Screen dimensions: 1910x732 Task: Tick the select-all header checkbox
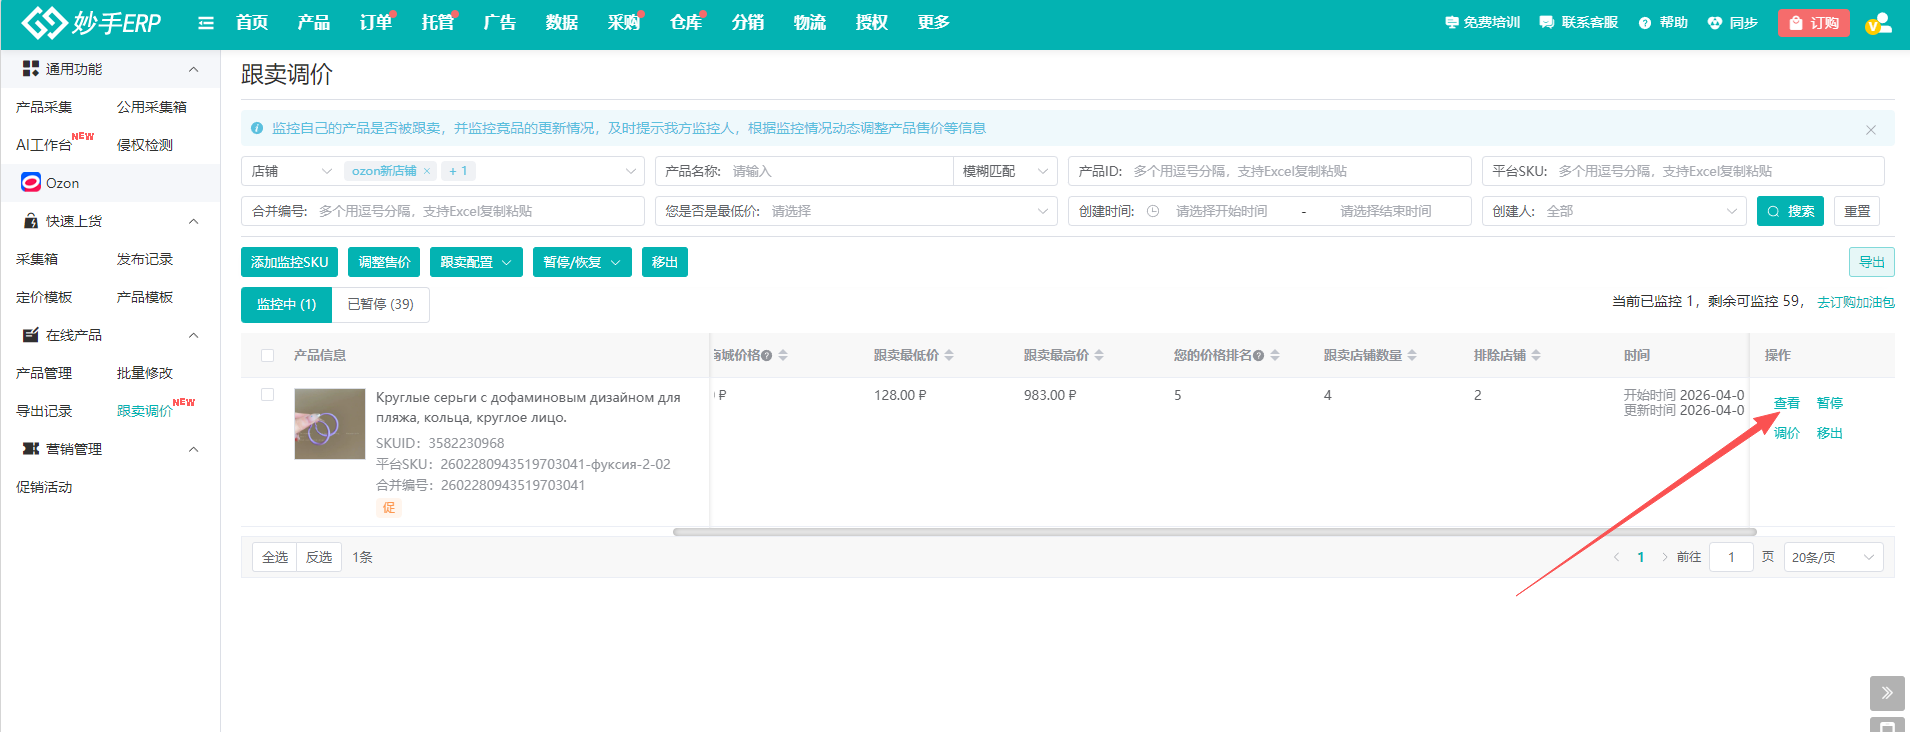(x=267, y=355)
